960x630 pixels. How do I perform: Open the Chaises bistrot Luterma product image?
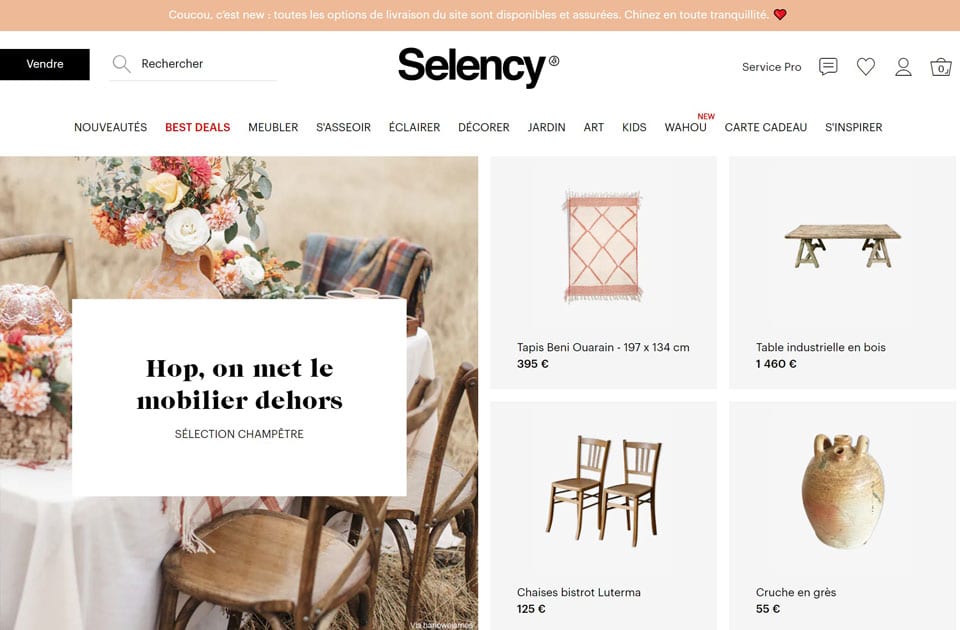click(603, 490)
